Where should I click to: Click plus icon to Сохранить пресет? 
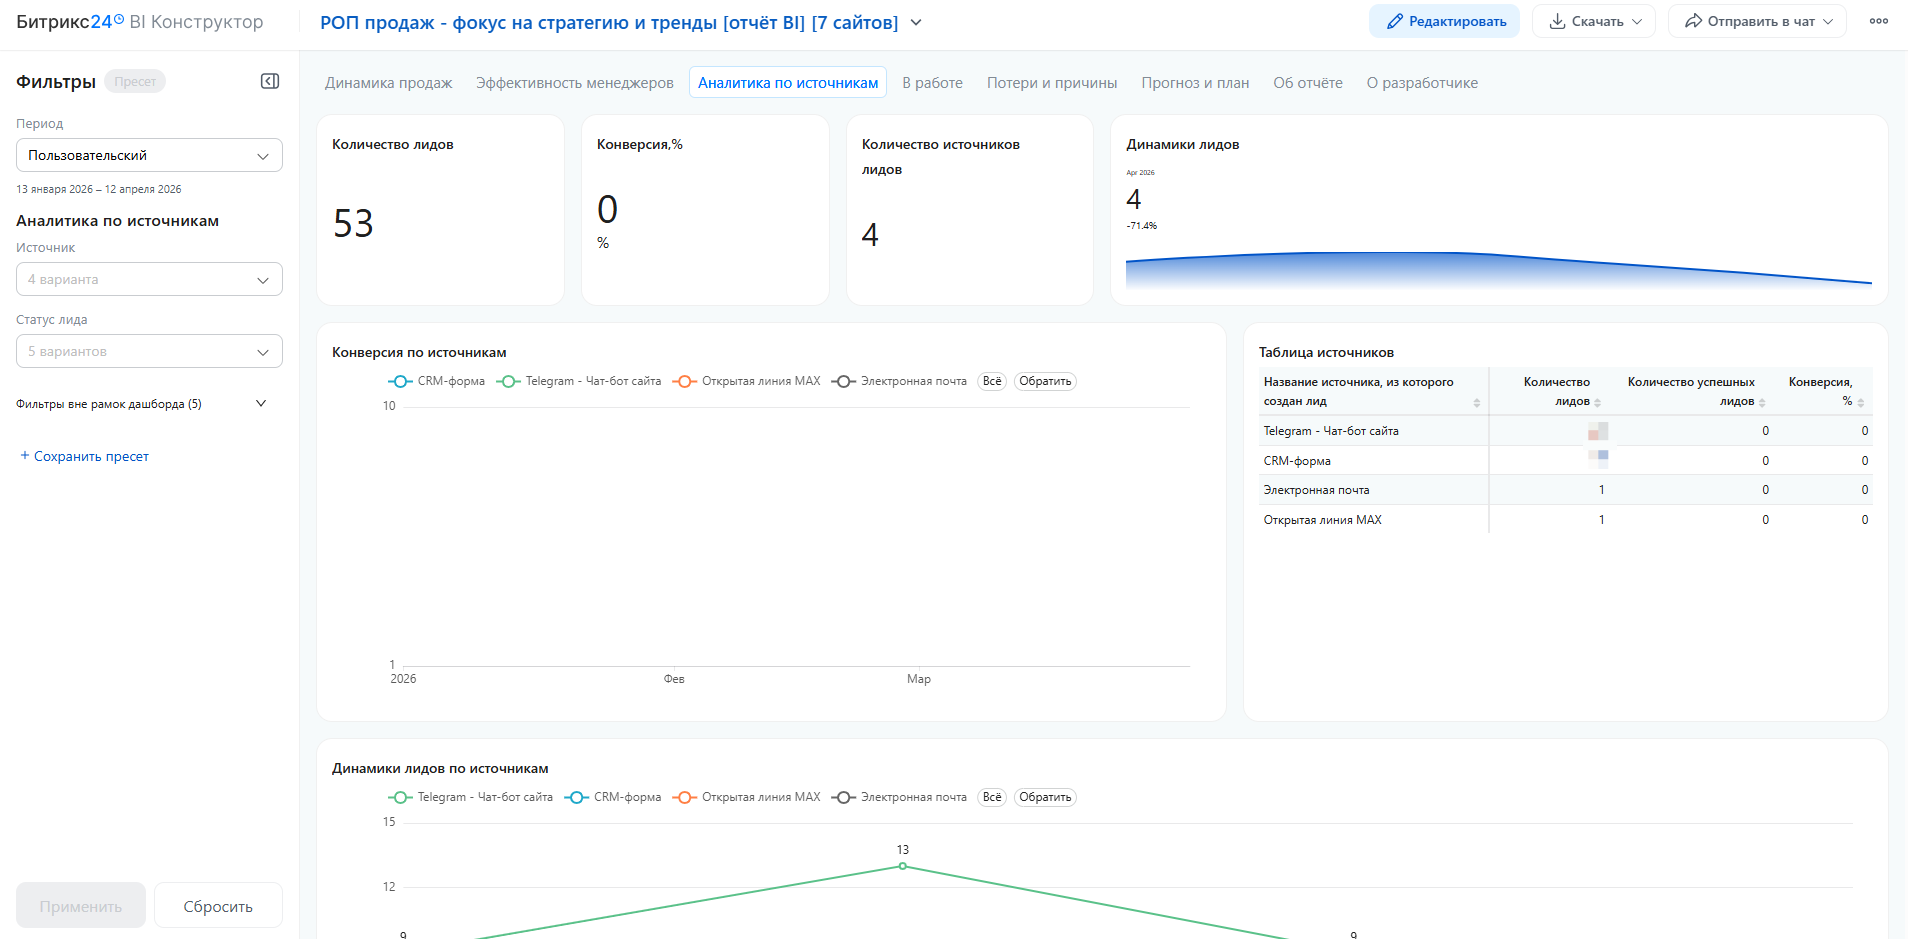[x=25, y=456]
